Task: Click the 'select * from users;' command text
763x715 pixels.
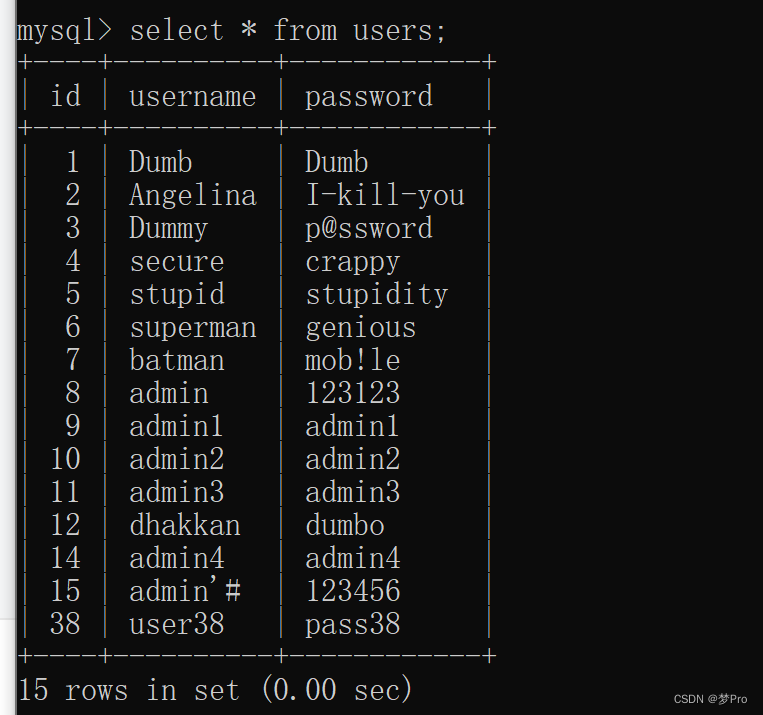Action: (288, 30)
